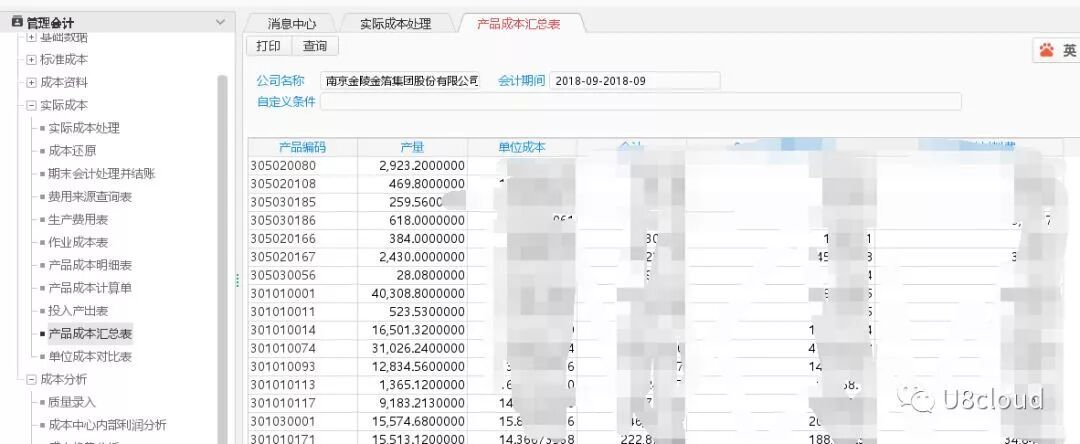Viewport: 1080px width, 444px height.
Task: Open 产品成本计算单 in the tree
Action: pyautogui.click(x=90, y=288)
